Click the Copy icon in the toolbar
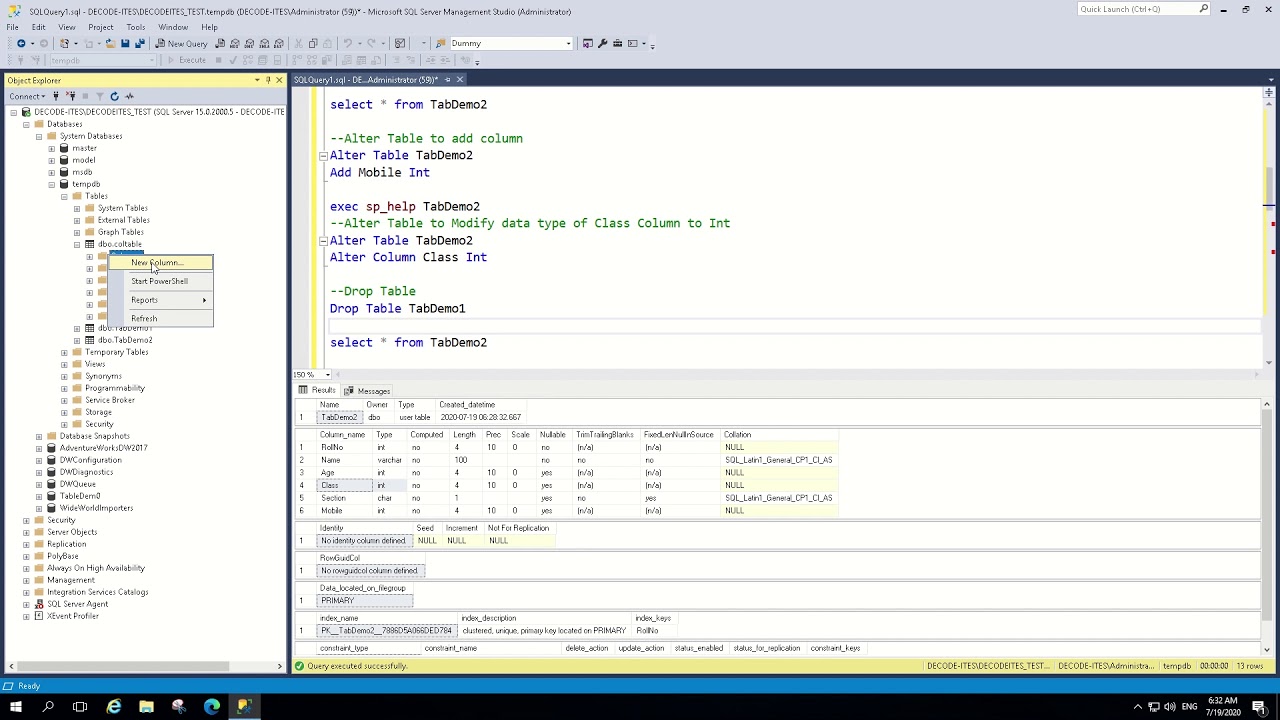Image resolution: width=1280 pixels, height=720 pixels. pos(313,43)
